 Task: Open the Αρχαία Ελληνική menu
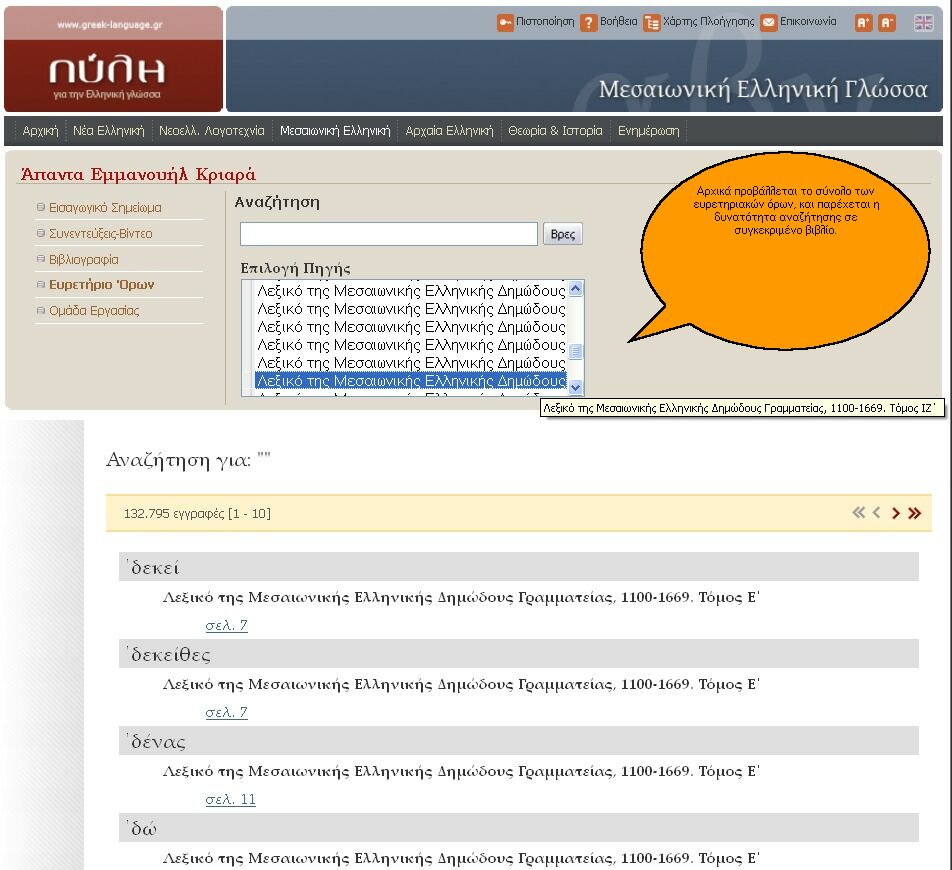[x=449, y=131]
